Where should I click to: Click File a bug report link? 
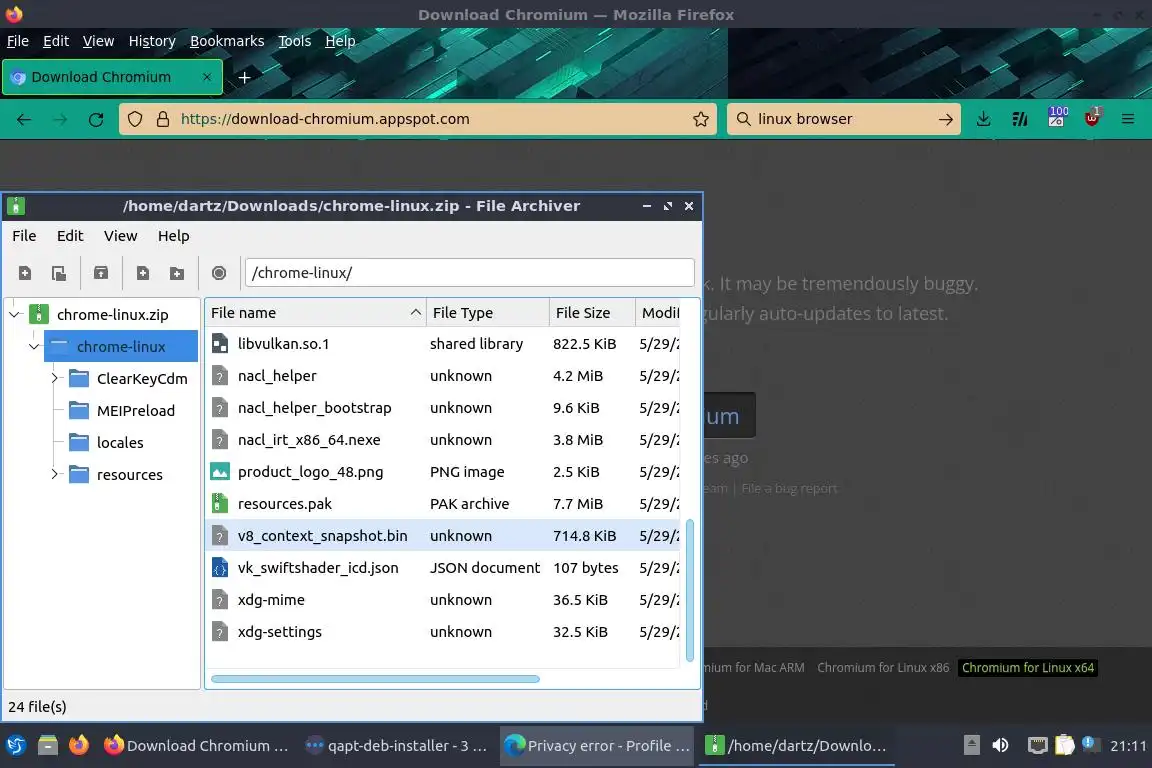789,488
